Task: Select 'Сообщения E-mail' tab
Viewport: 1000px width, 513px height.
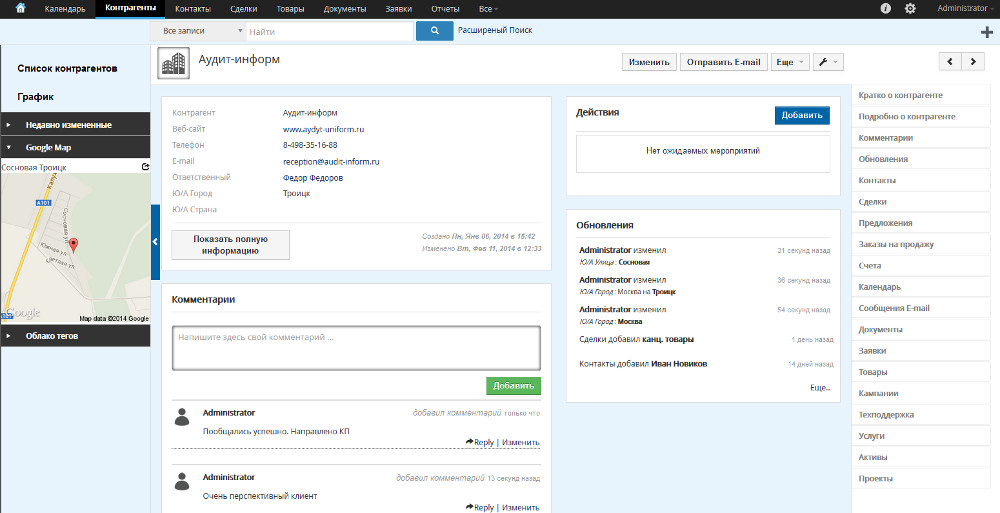Action: point(921,308)
